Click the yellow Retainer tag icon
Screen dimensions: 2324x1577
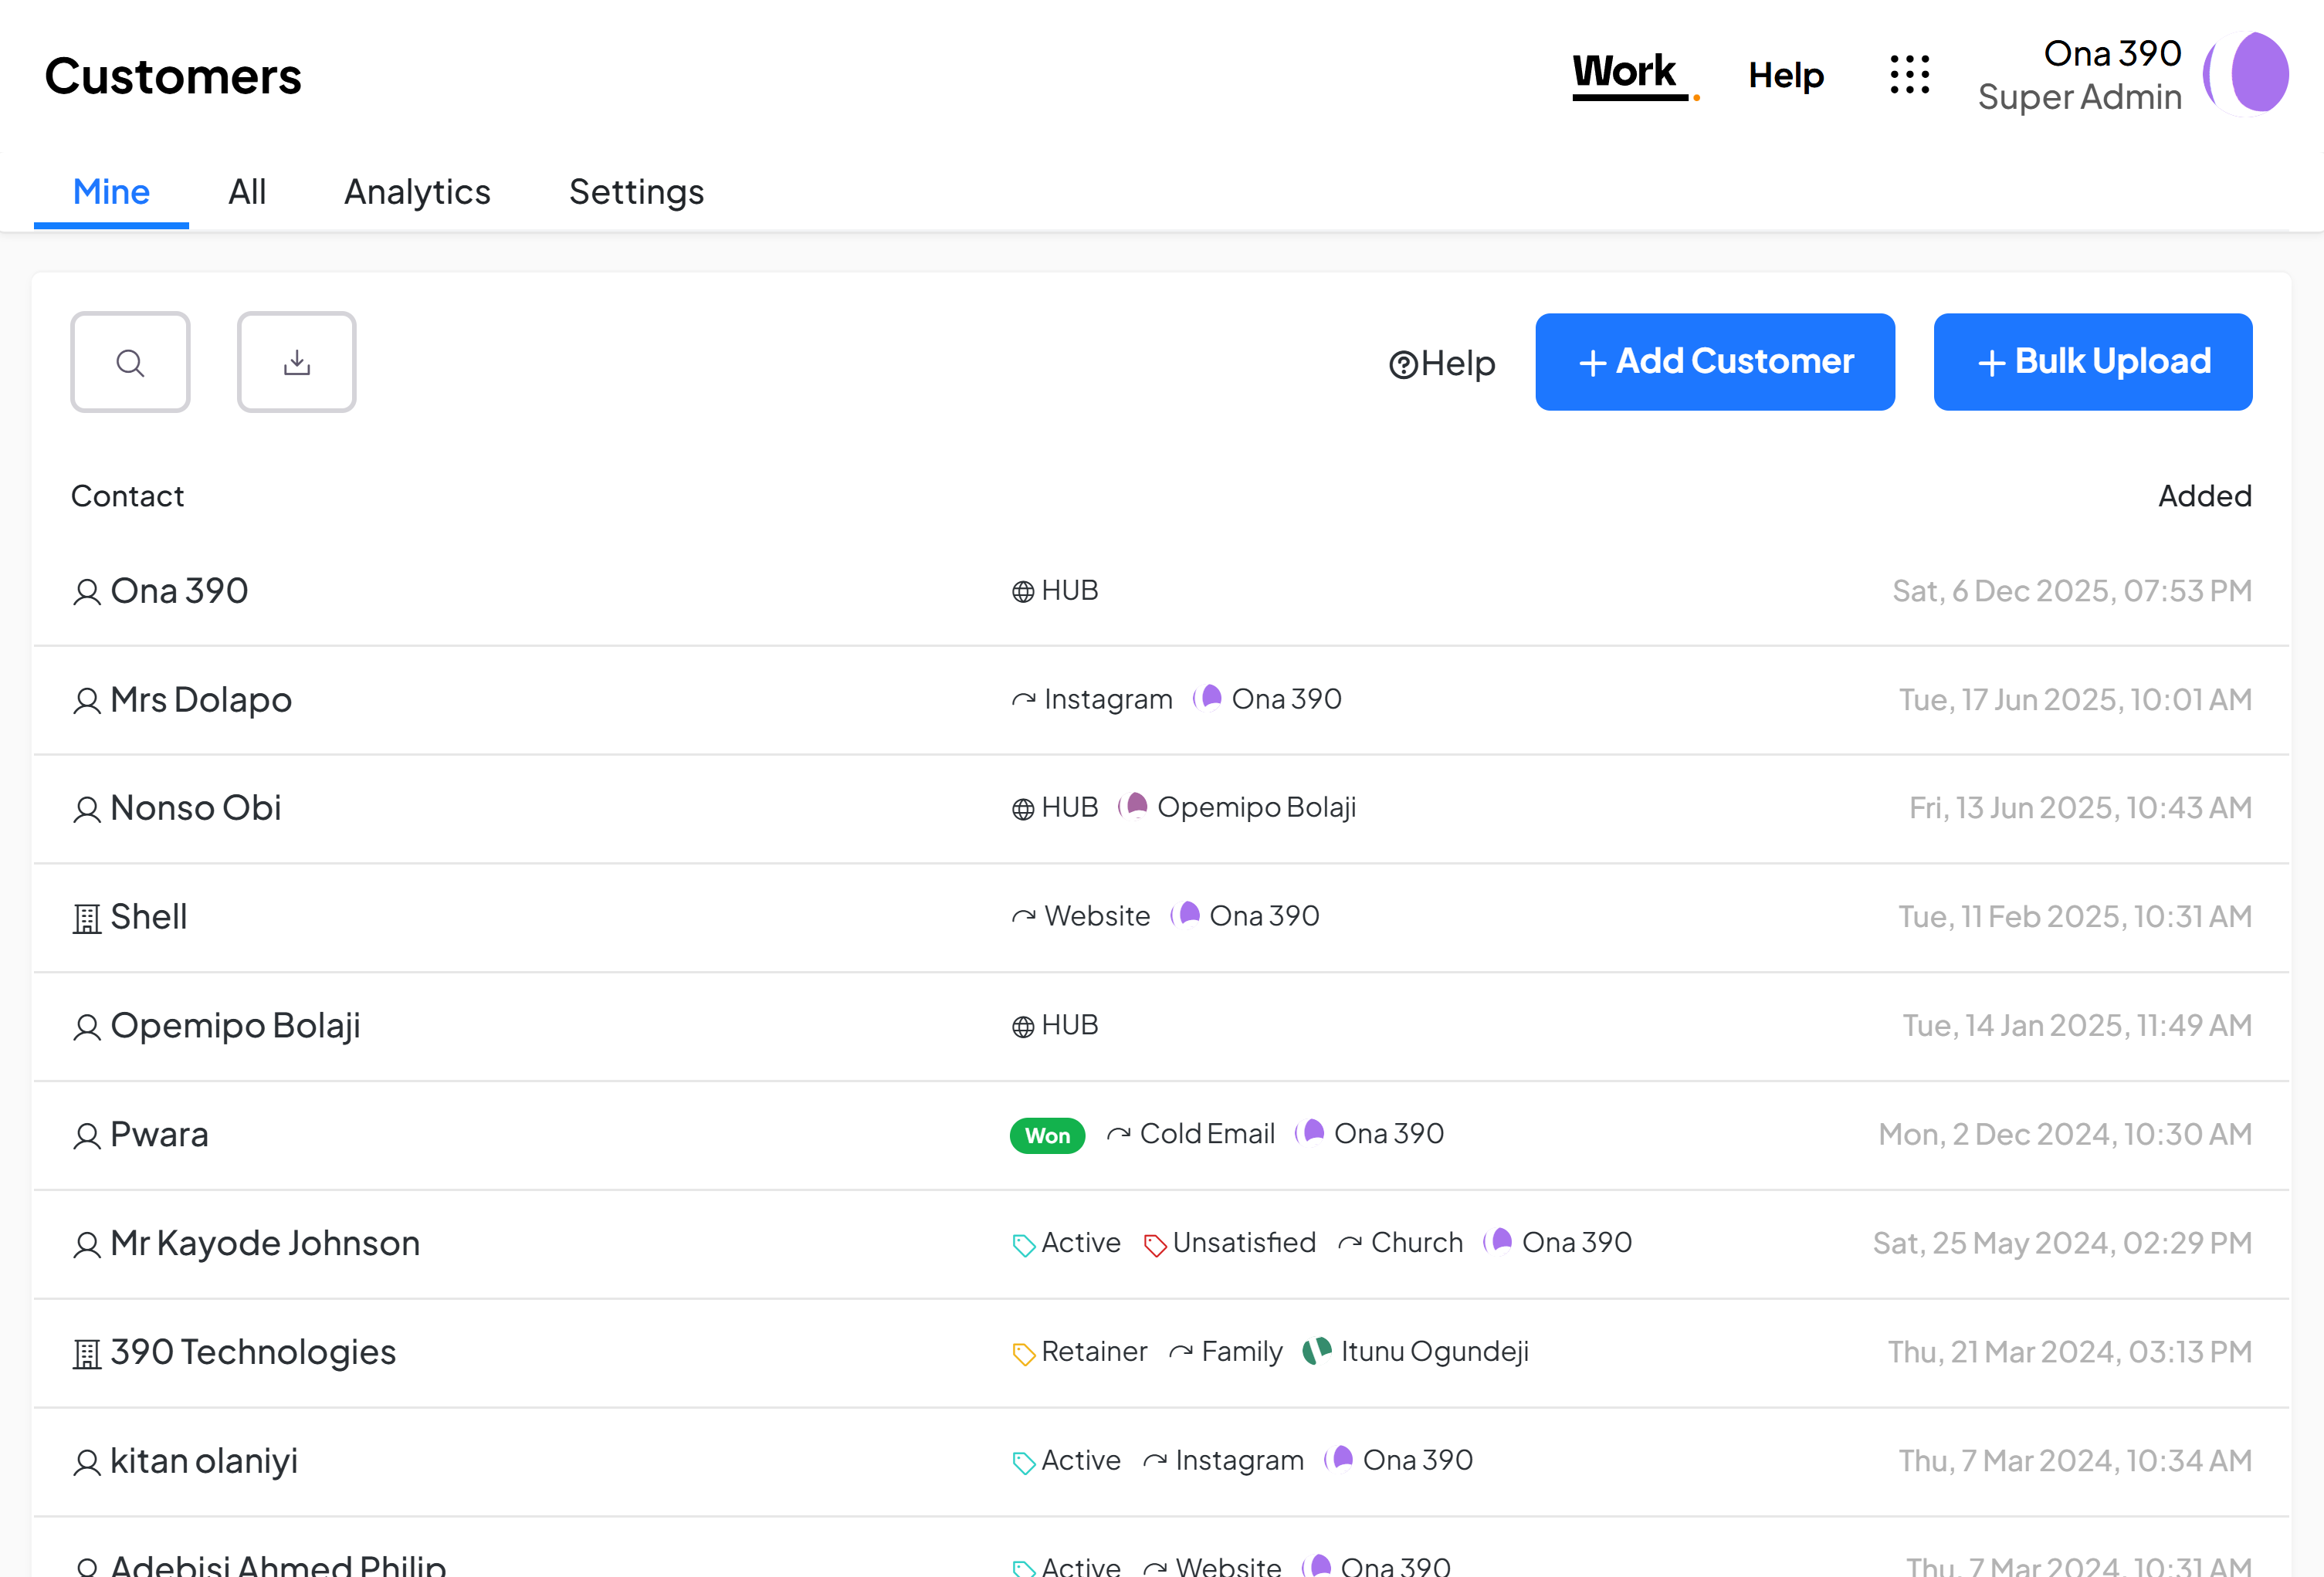1022,1354
